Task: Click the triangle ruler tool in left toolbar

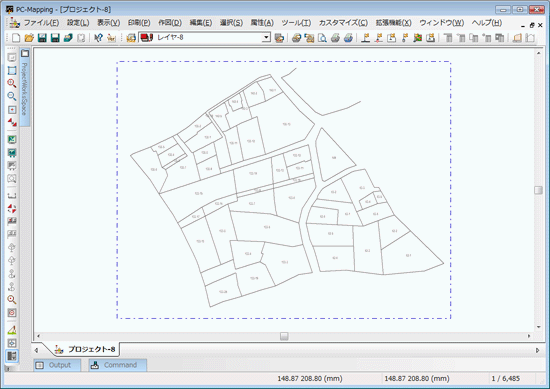Action: 12,330
